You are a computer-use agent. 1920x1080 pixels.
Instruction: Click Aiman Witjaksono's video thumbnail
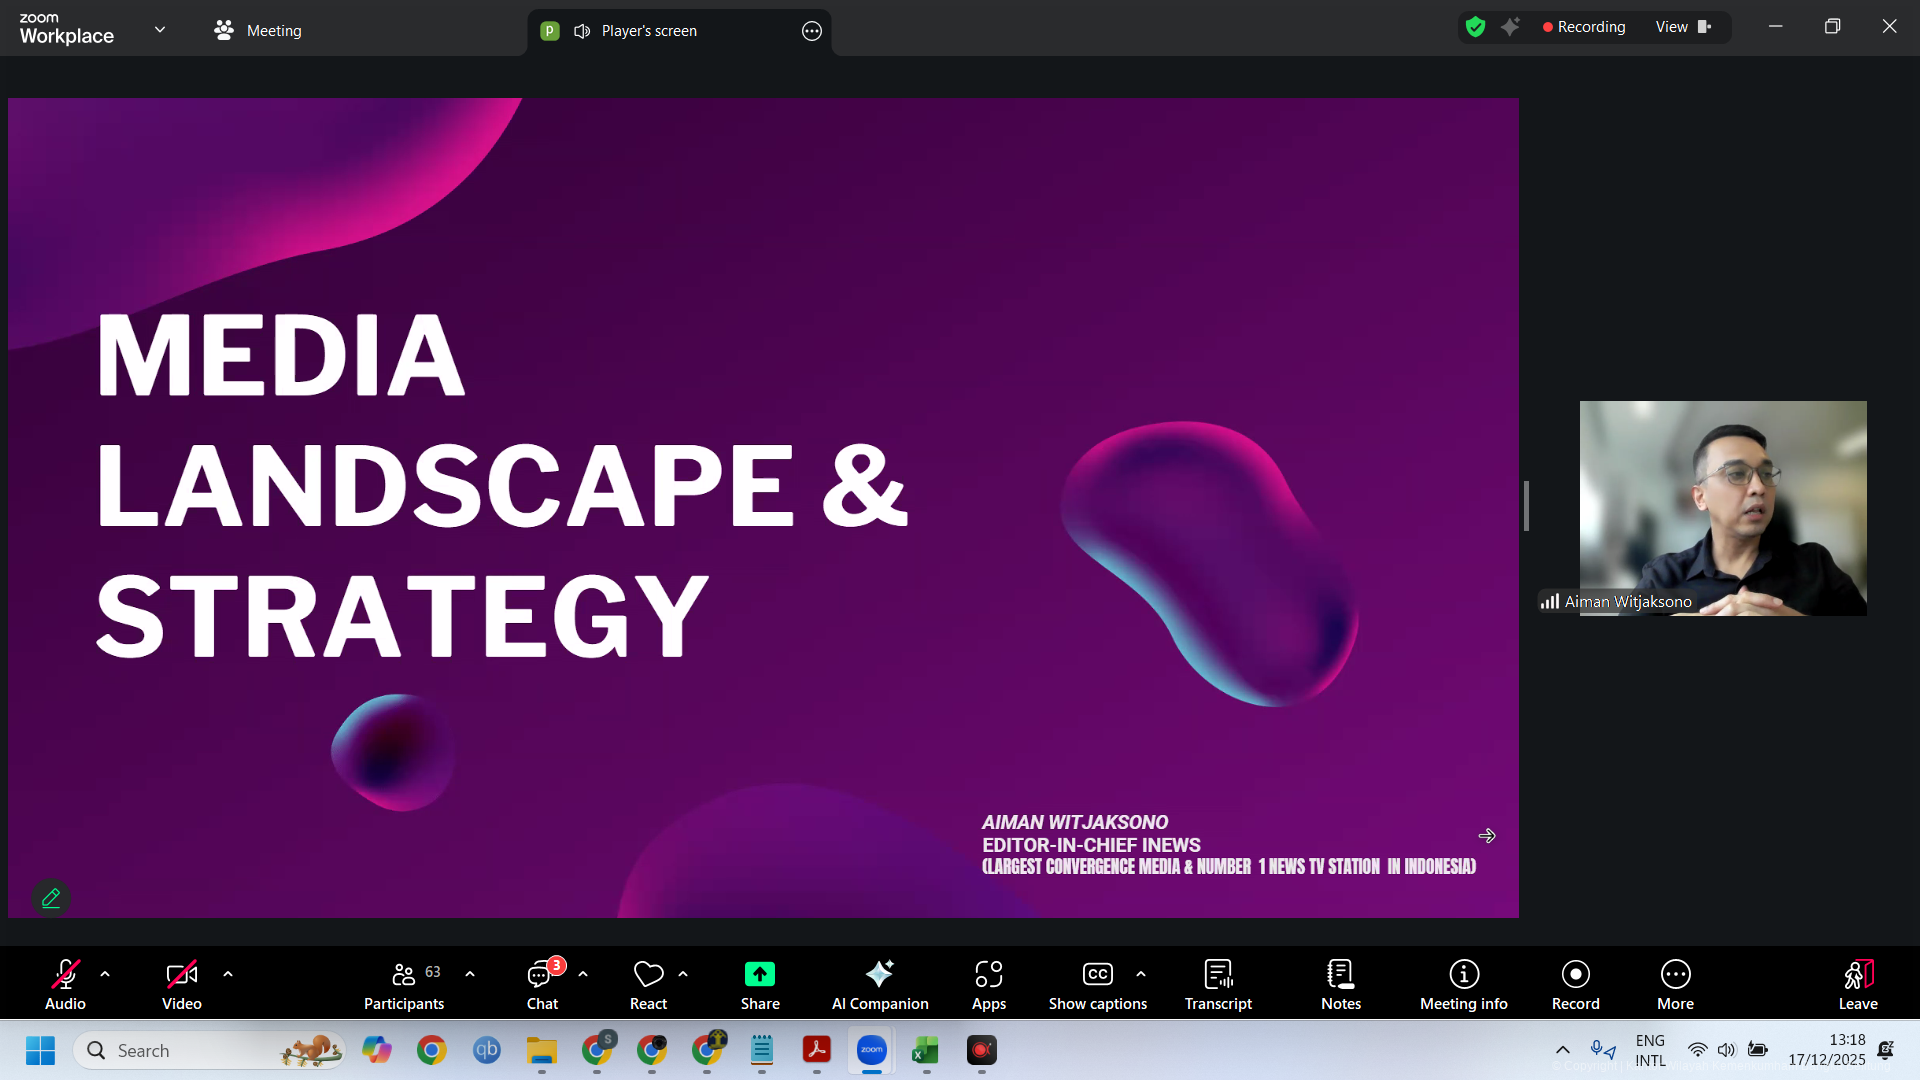click(x=1722, y=508)
